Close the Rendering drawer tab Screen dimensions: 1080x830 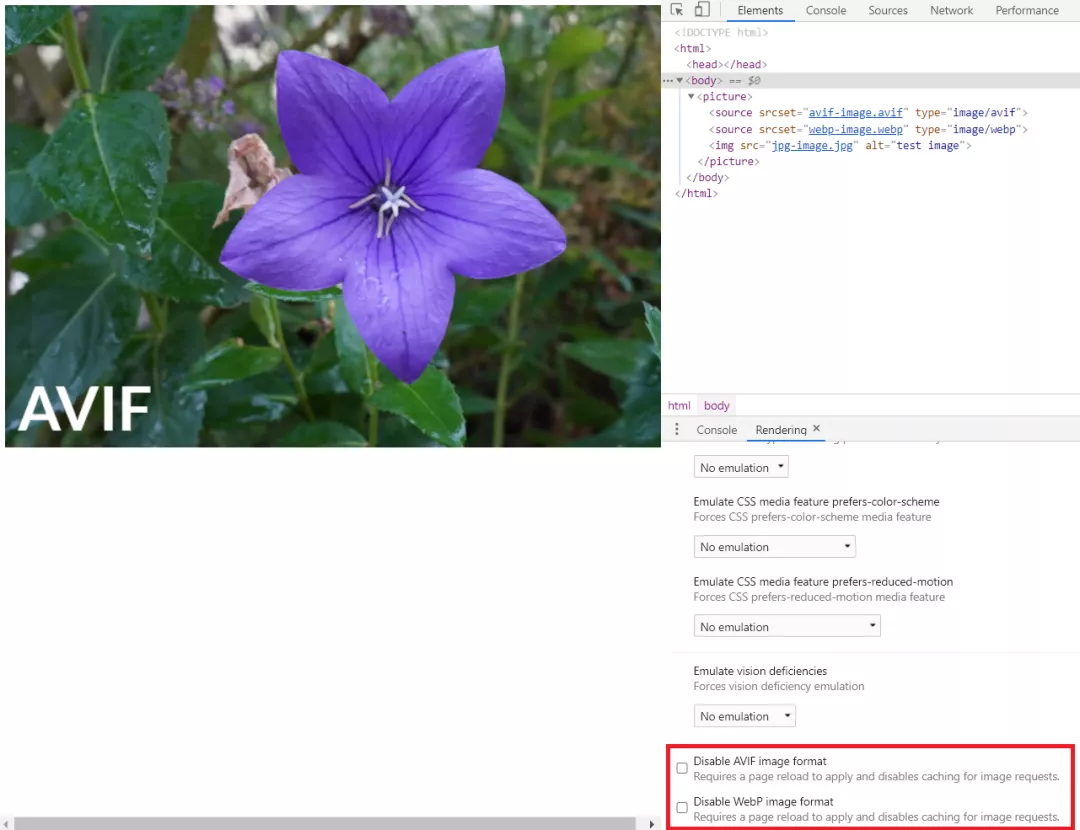[x=816, y=426]
